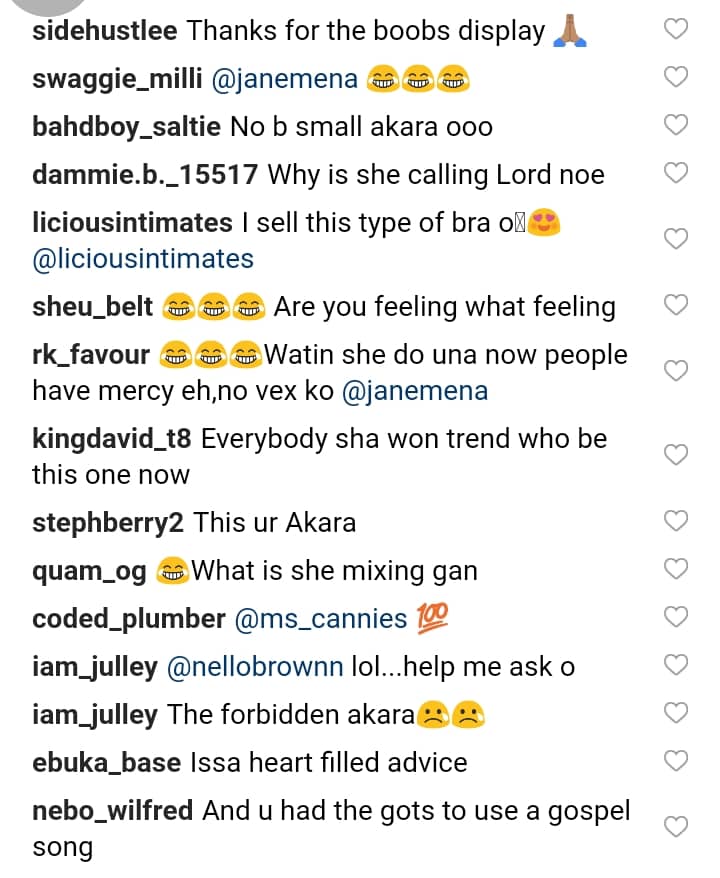Open sidehustlee's profile username
Viewport: 720px width, 878px height.
click(105, 31)
